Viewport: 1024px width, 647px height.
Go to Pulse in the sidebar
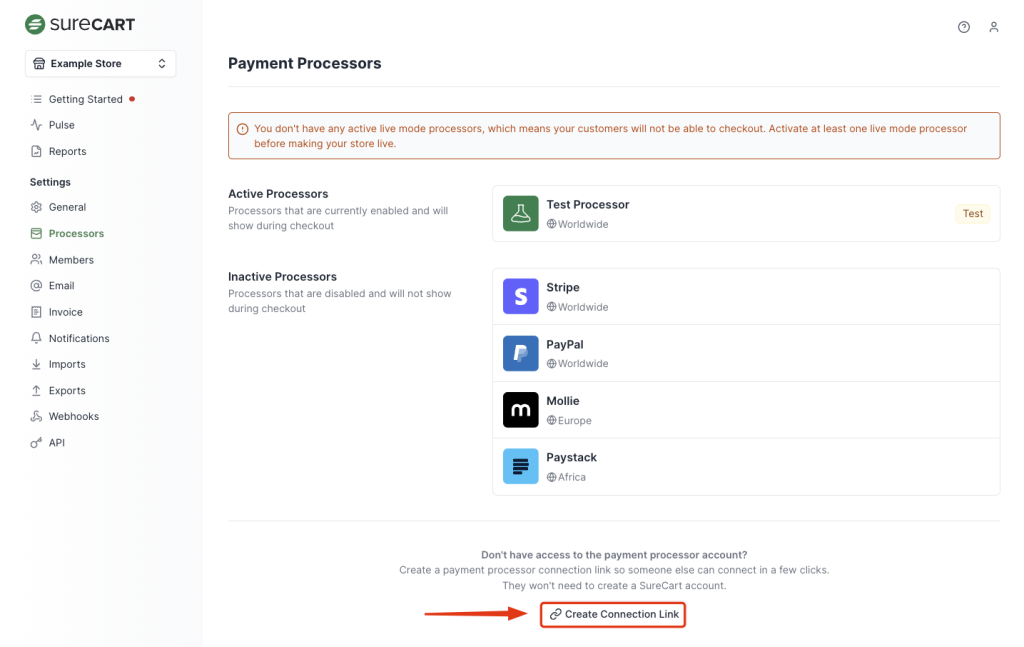[61, 125]
